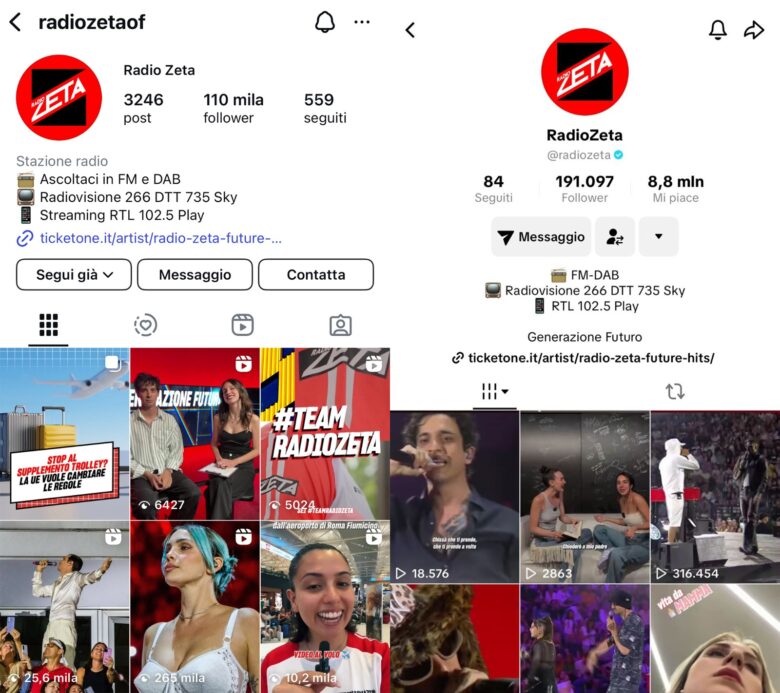This screenshot has width=780, height=693.
Task: Tap the back arrow beside radiozetaof
Action: 15,22
